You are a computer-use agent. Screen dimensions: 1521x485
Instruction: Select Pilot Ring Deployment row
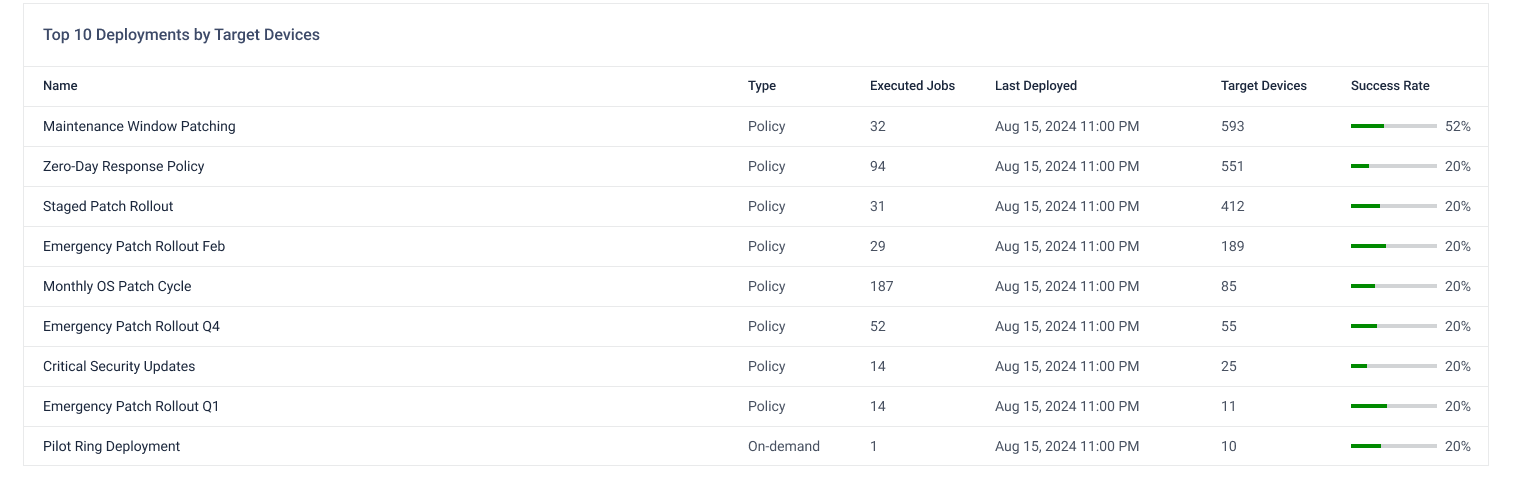(111, 447)
